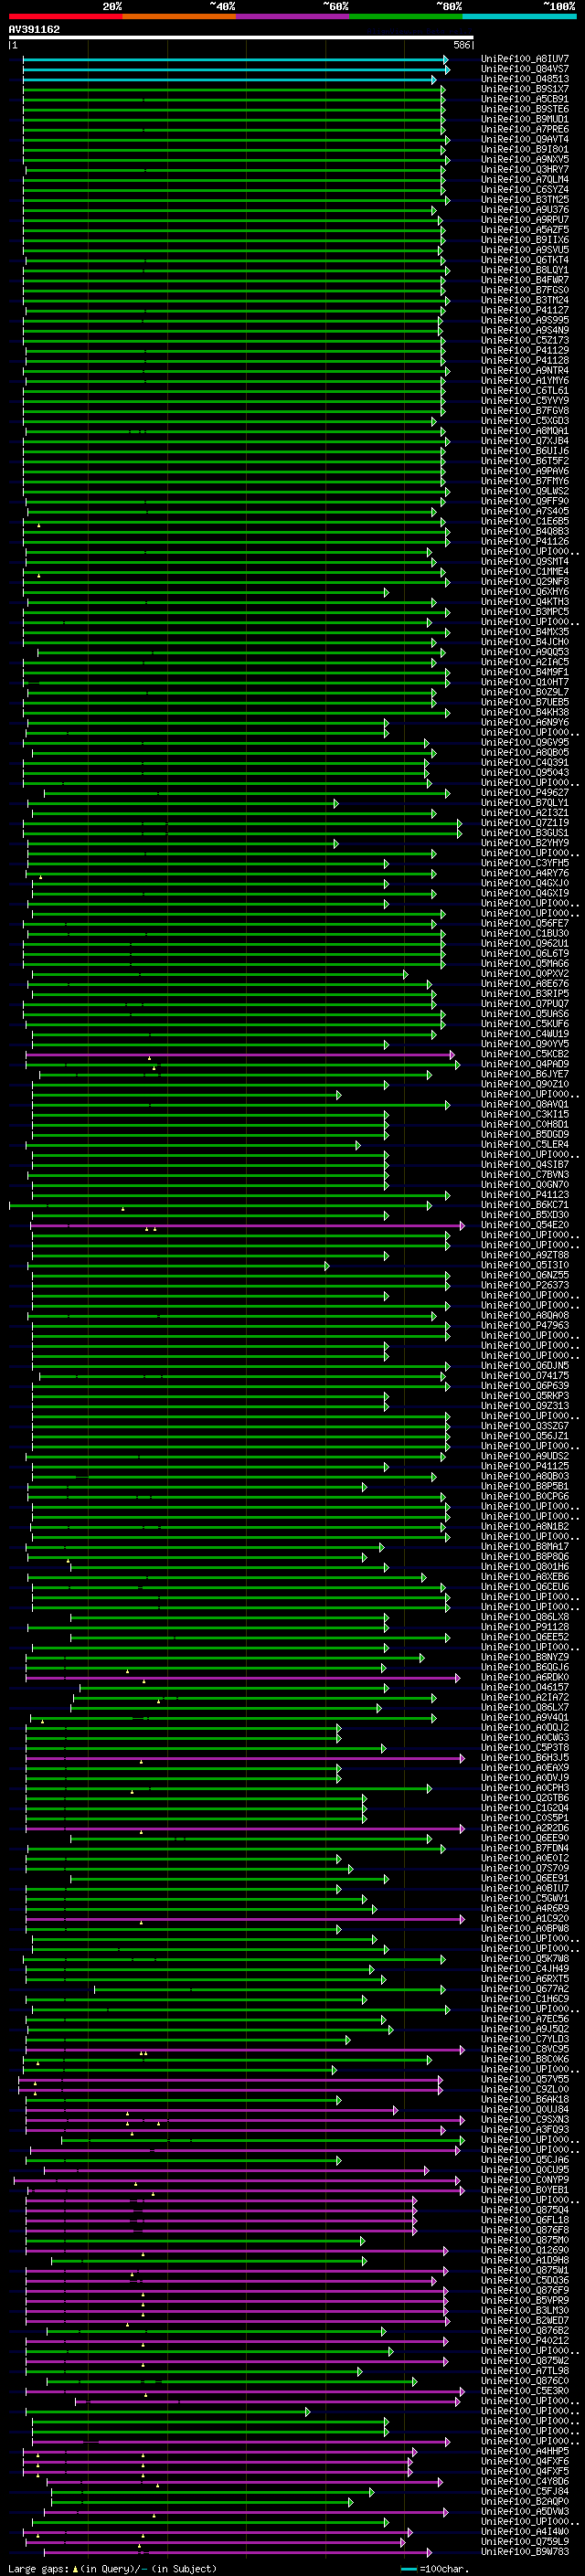This screenshot has width=585, height=2576.
Task: Select label UniRef100_A6N9Y6
Action: click(x=524, y=722)
